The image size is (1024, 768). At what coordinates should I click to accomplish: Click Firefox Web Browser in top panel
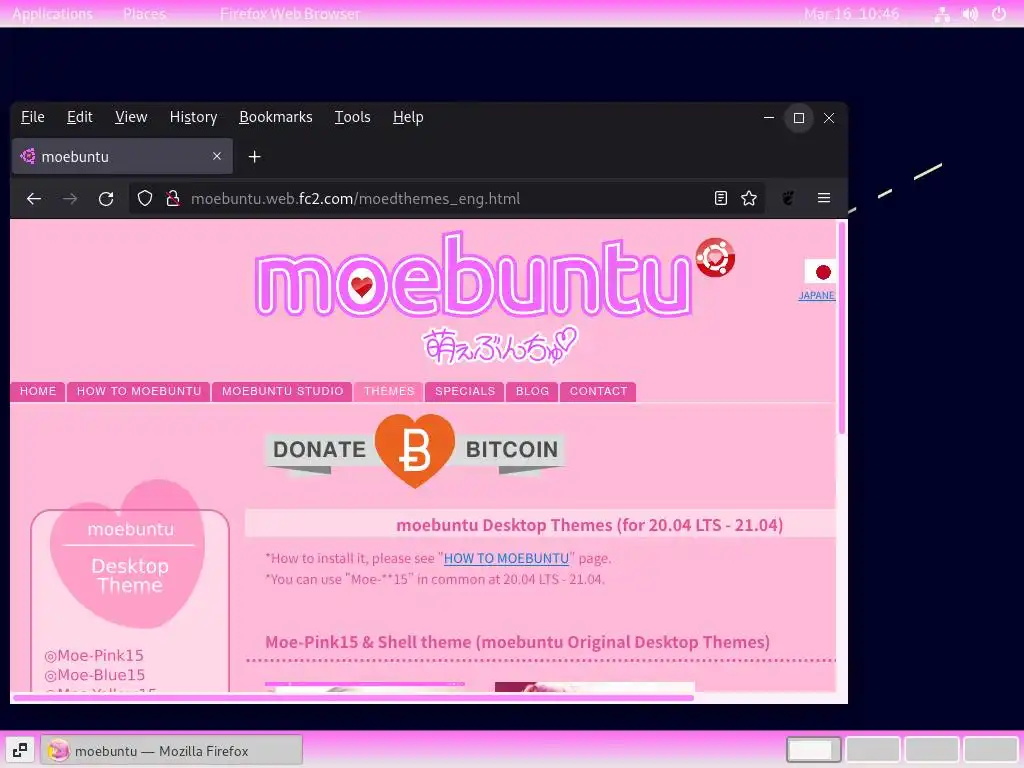click(x=289, y=14)
